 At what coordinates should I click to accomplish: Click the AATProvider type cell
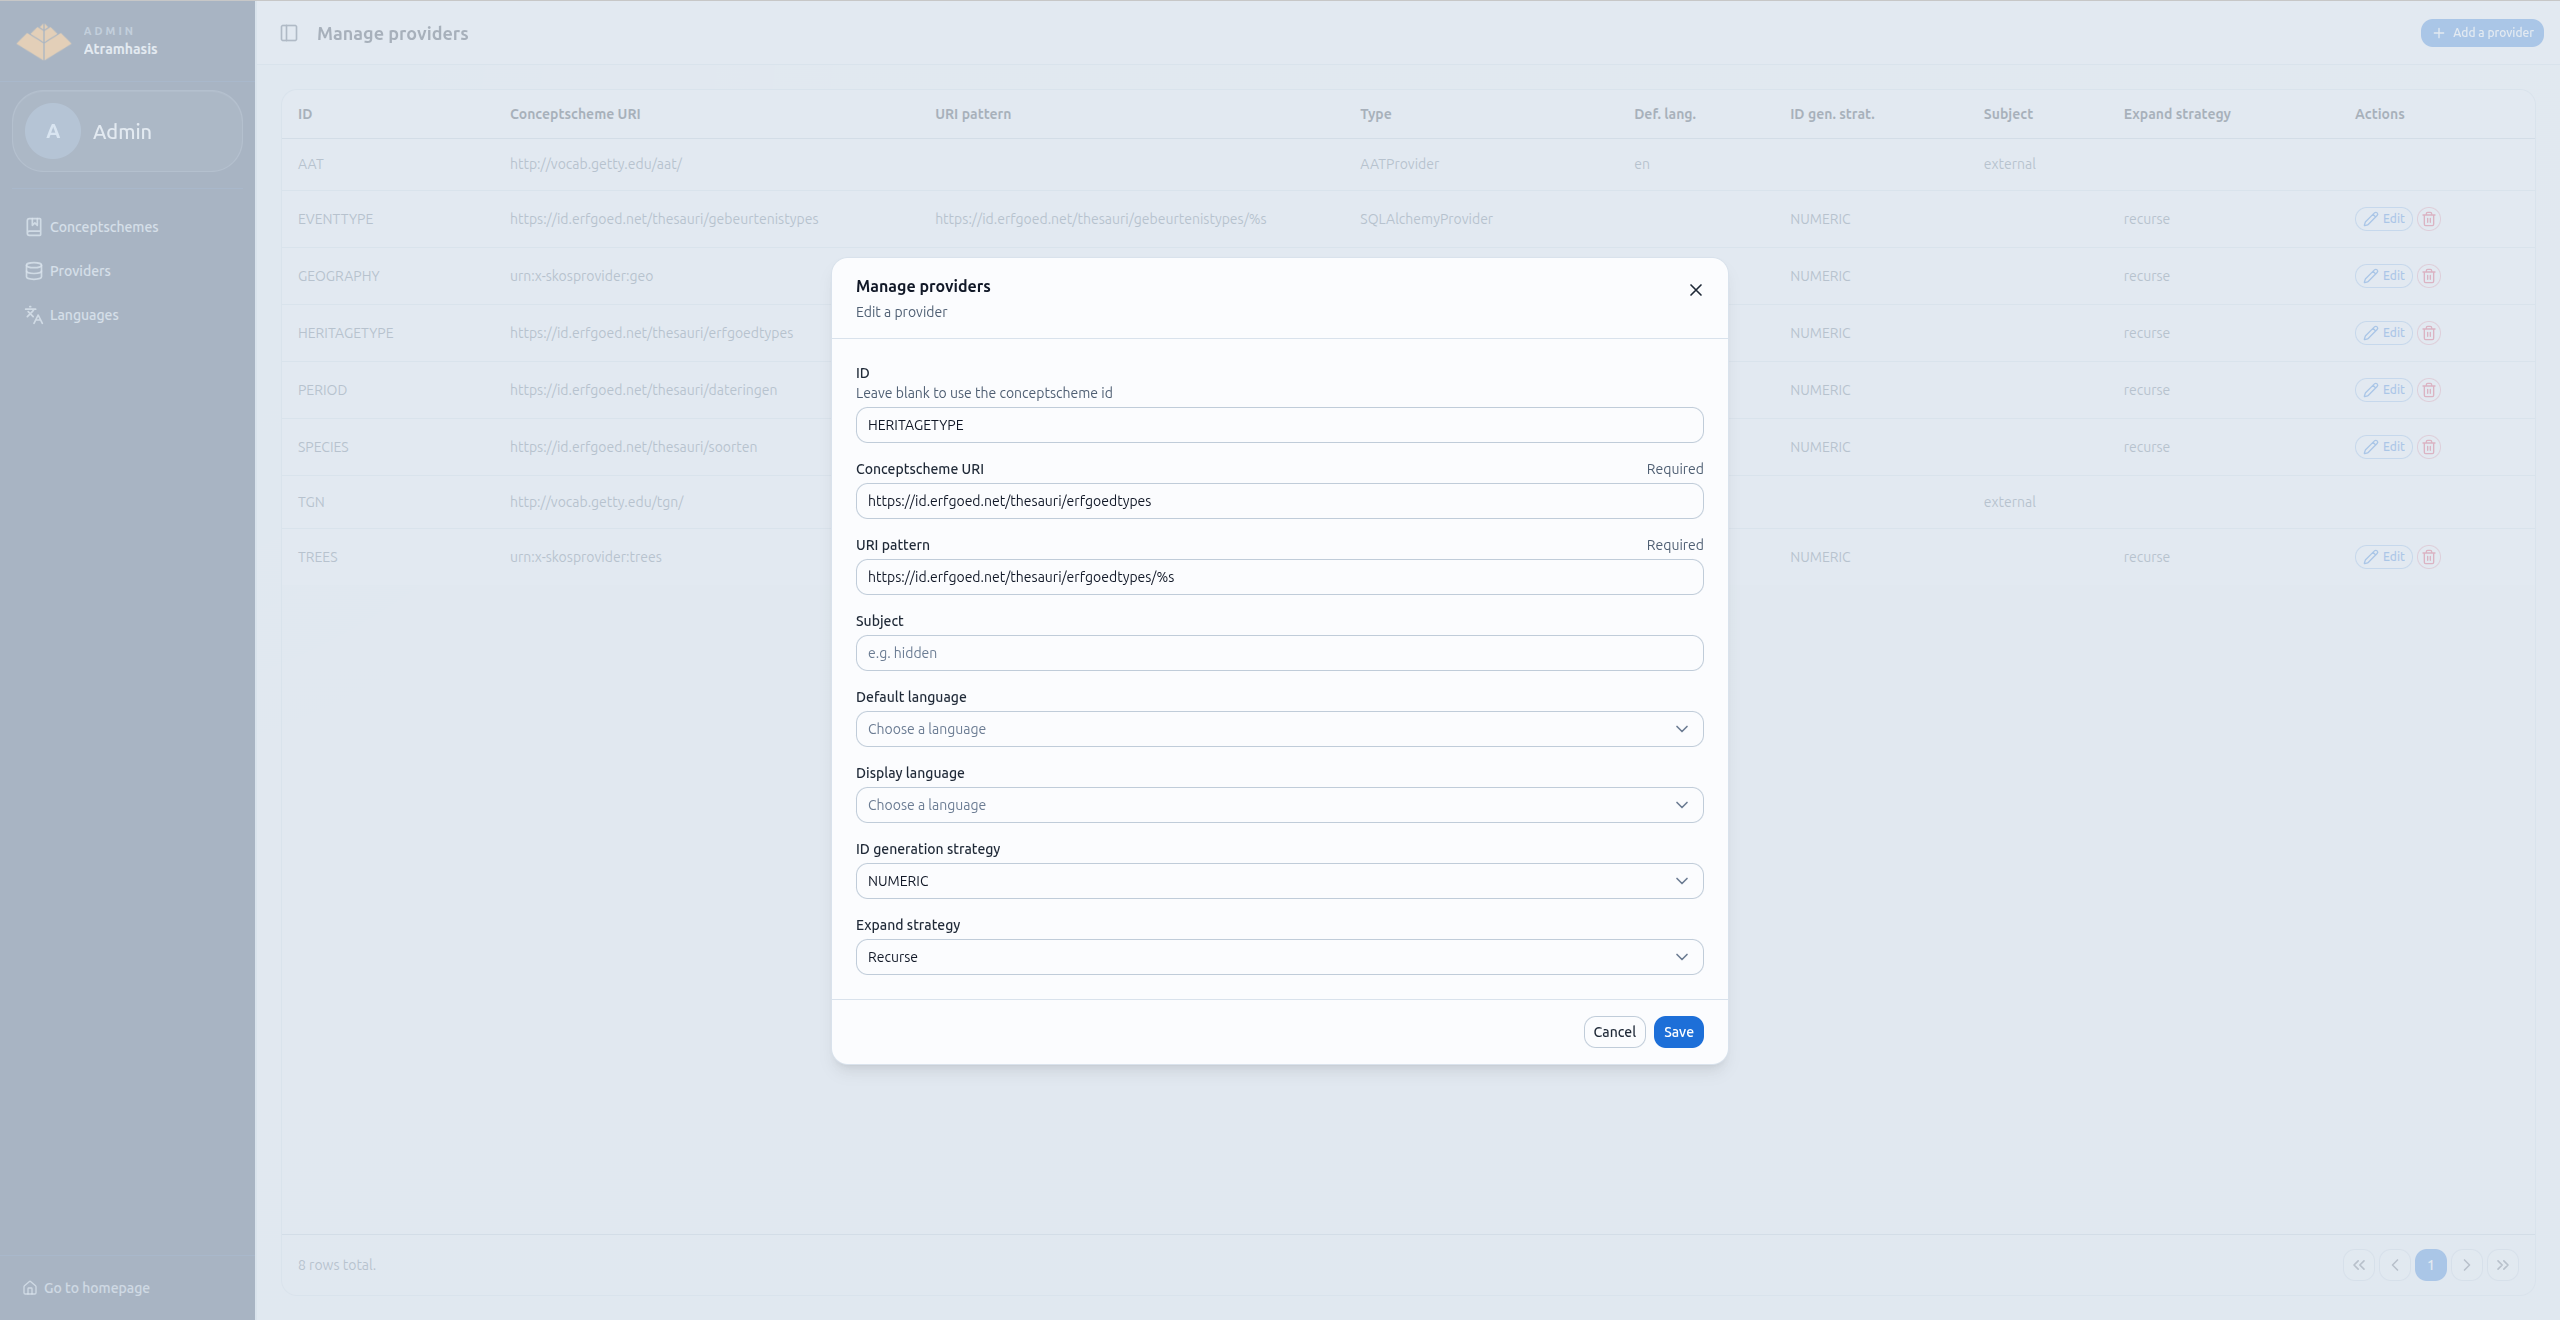tap(1399, 164)
